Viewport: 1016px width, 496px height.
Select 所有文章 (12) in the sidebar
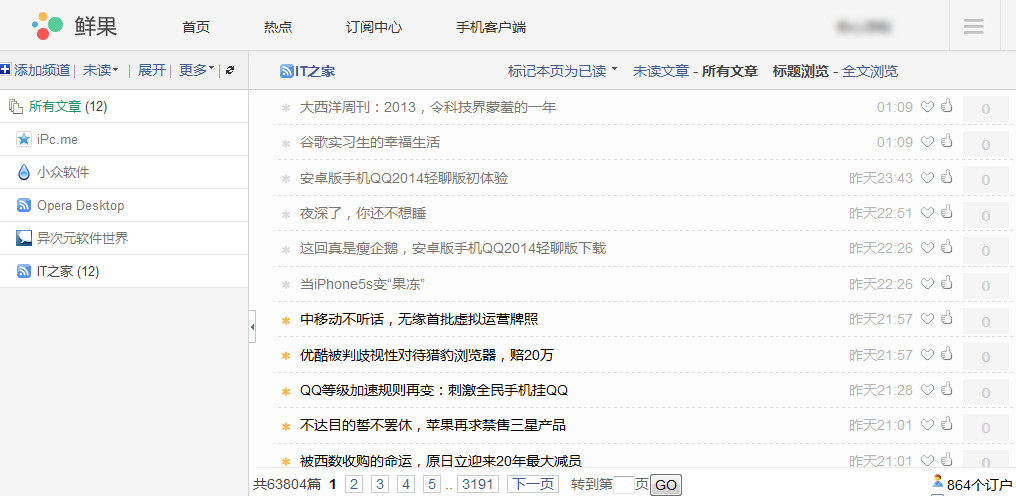pyautogui.click(x=68, y=106)
